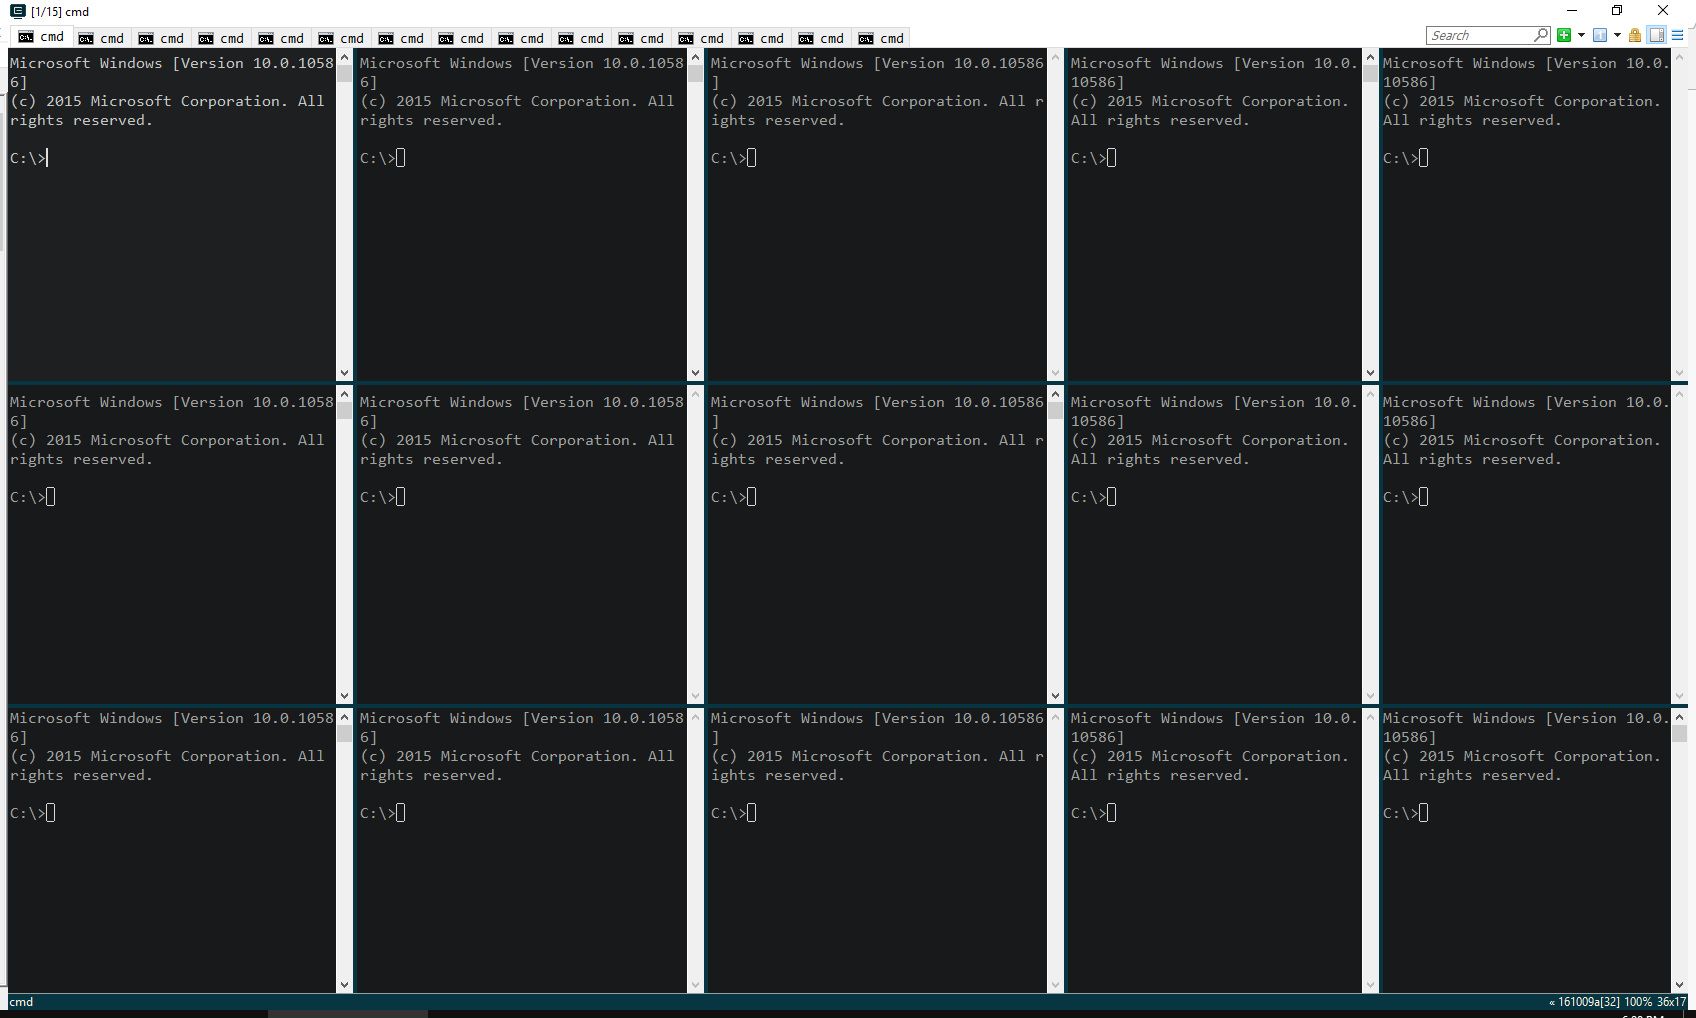
Task: Click the magnifier icon in Search box
Action: tap(1541, 35)
